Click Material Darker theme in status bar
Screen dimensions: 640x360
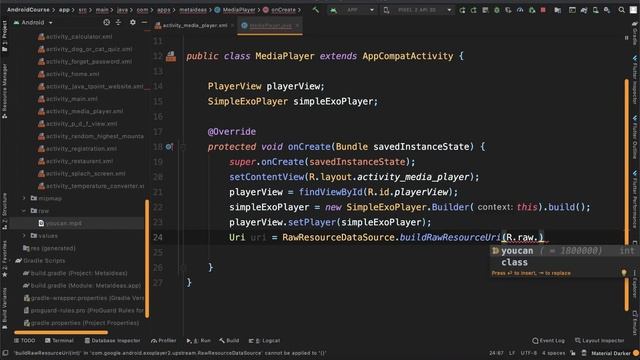pos(611,353)
